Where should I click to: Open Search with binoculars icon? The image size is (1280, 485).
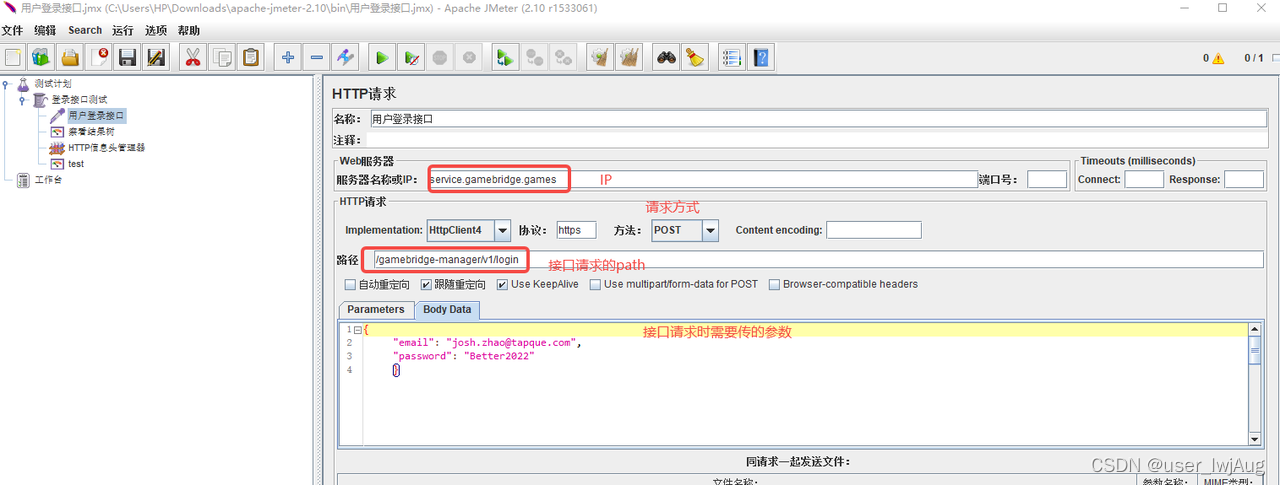pyautogui.click(x=666, y=57)
